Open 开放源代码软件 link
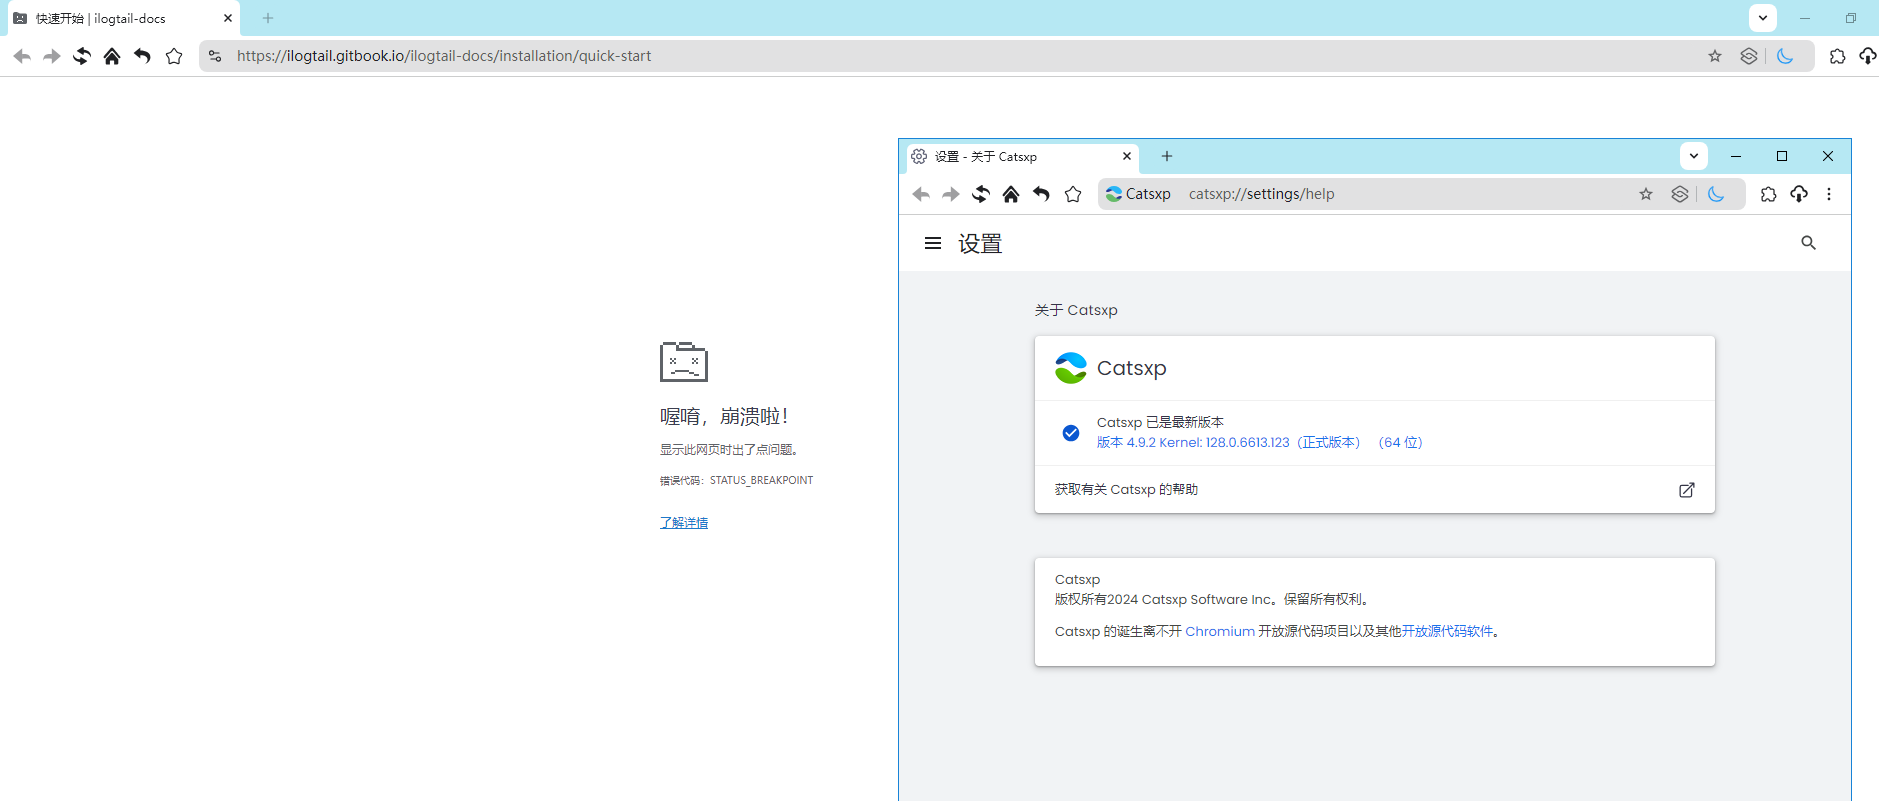The width and height of the screenshot is (1879, 801). [x=1447, y=631]
